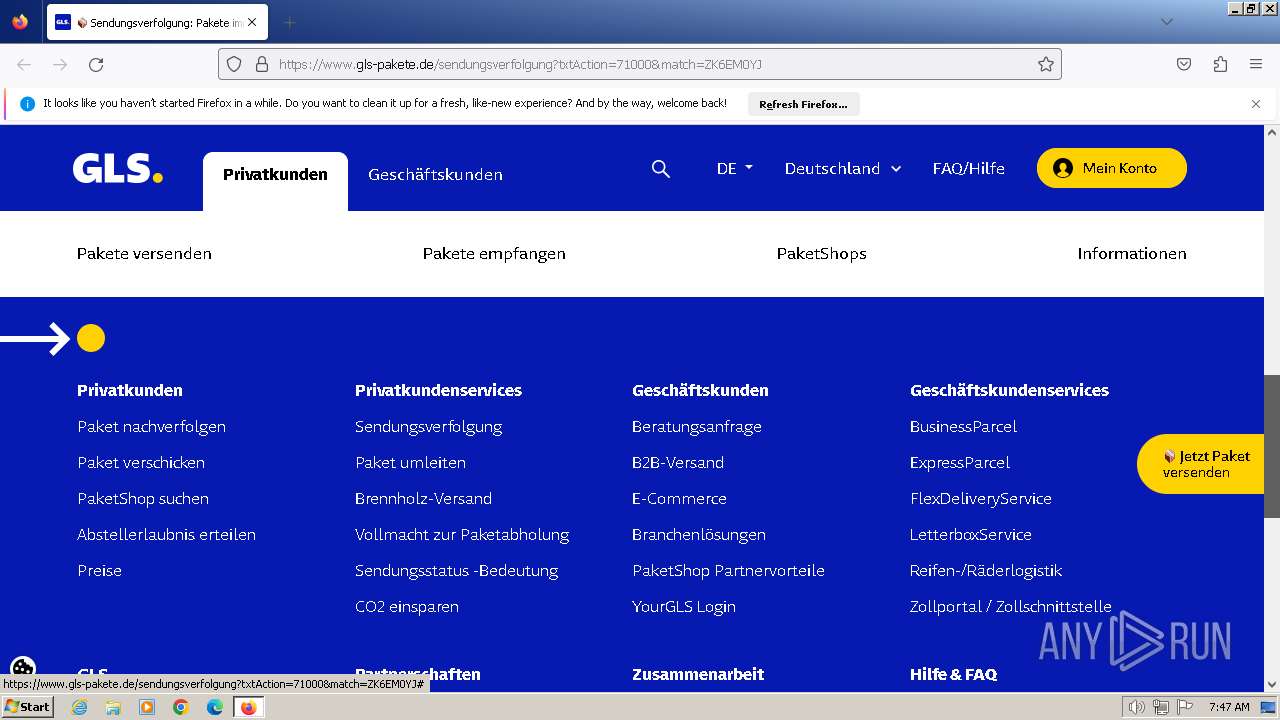
Task: Open E-Commerce link
Action: coord(679,499)
